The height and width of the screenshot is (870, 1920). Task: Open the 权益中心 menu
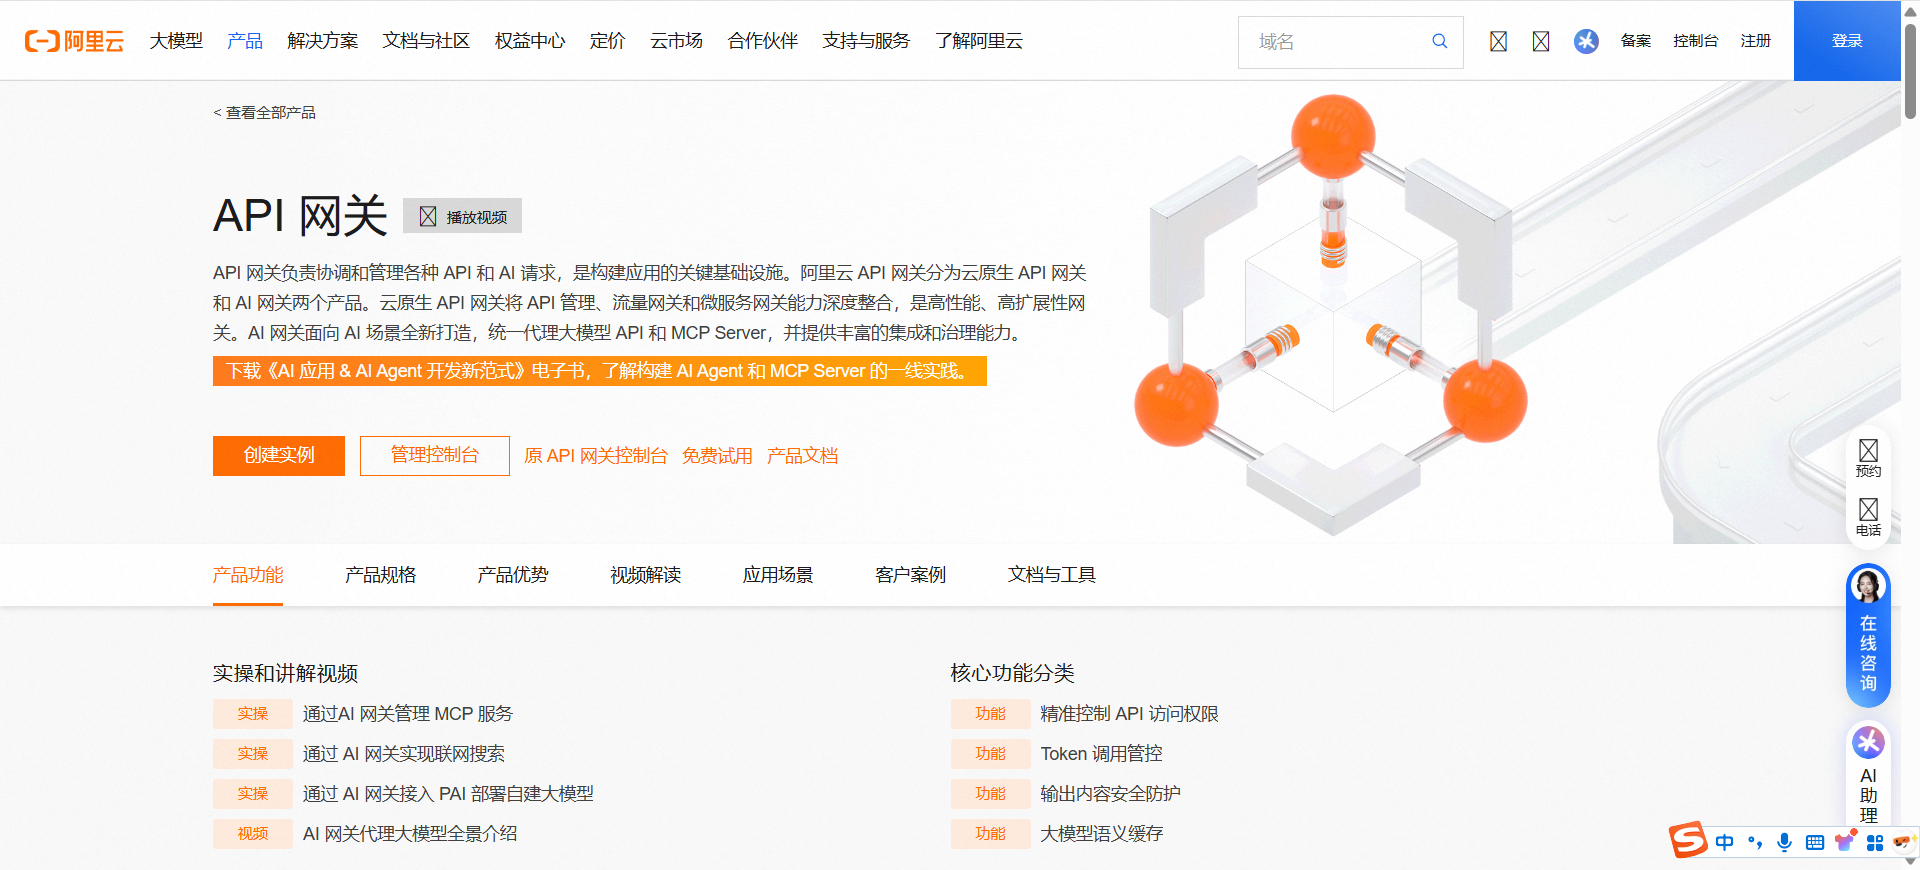pyautogui.click(x=530, y=41)
